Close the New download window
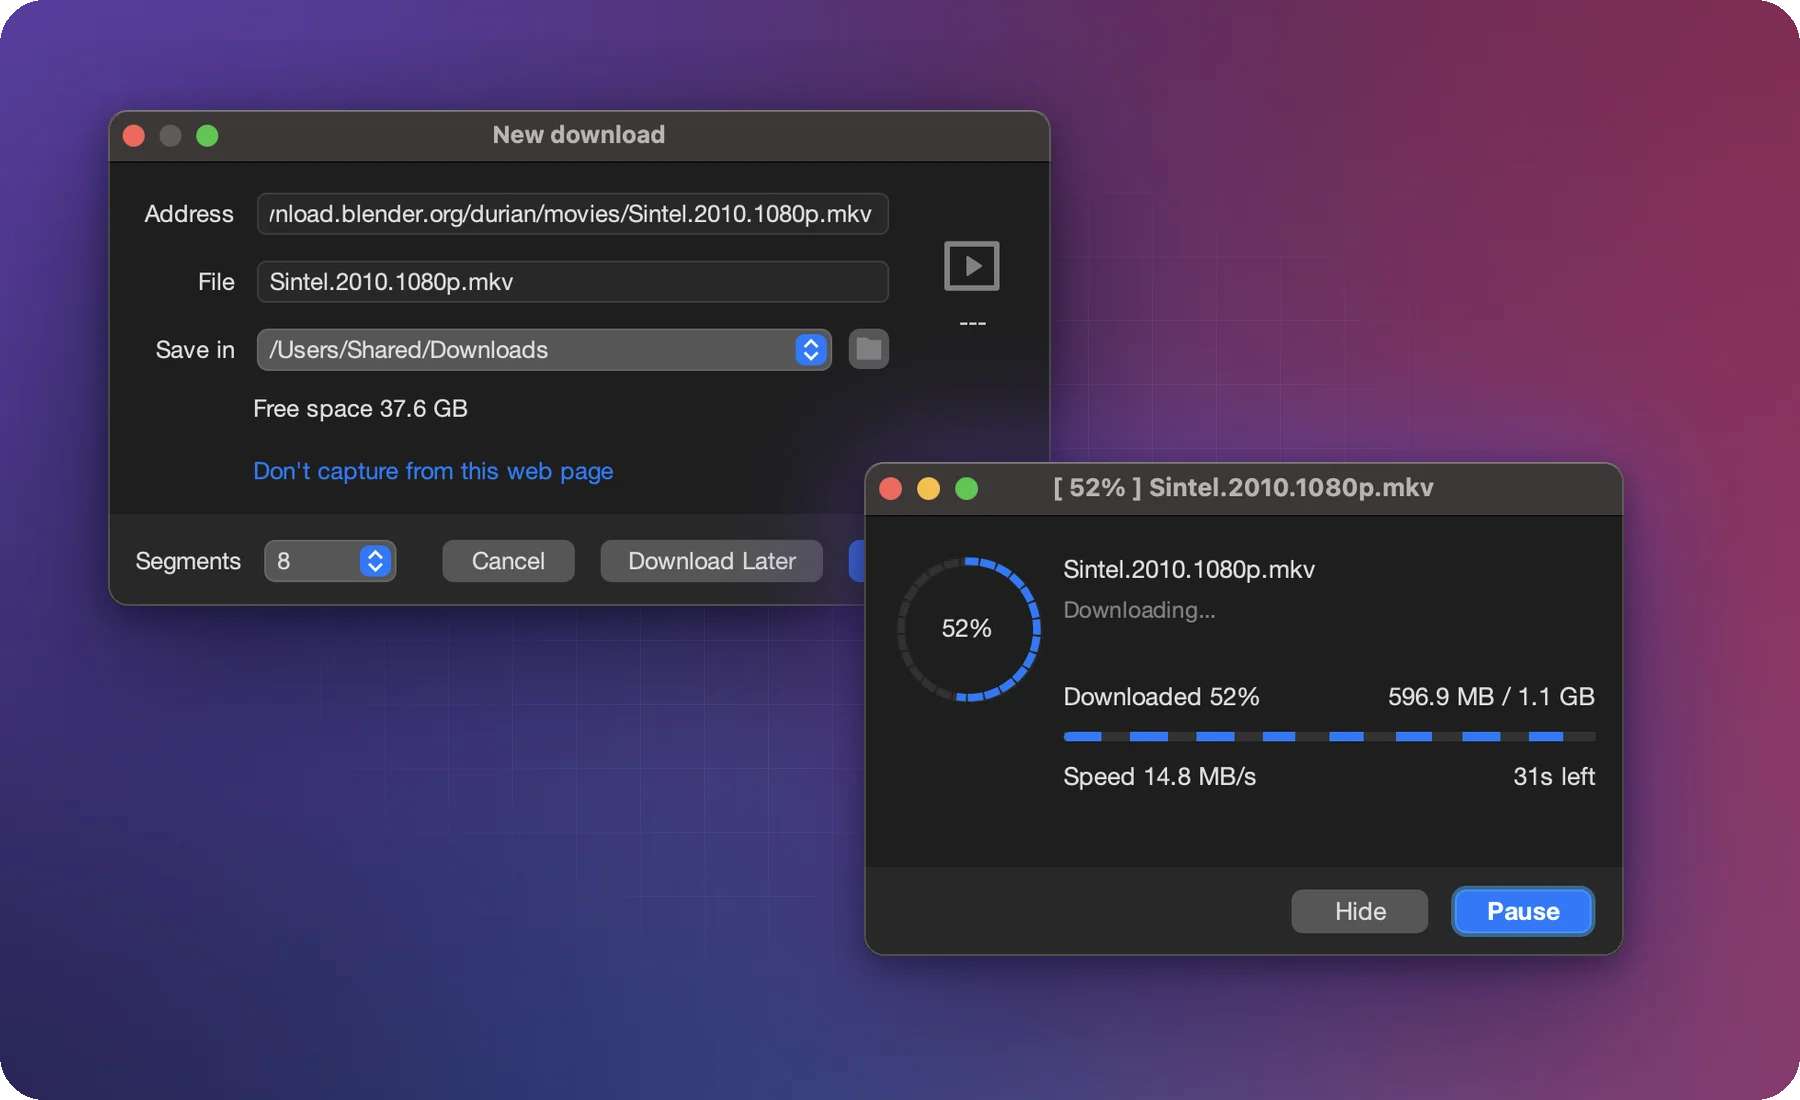The image size is (1800, 1100). coord(134,136)
